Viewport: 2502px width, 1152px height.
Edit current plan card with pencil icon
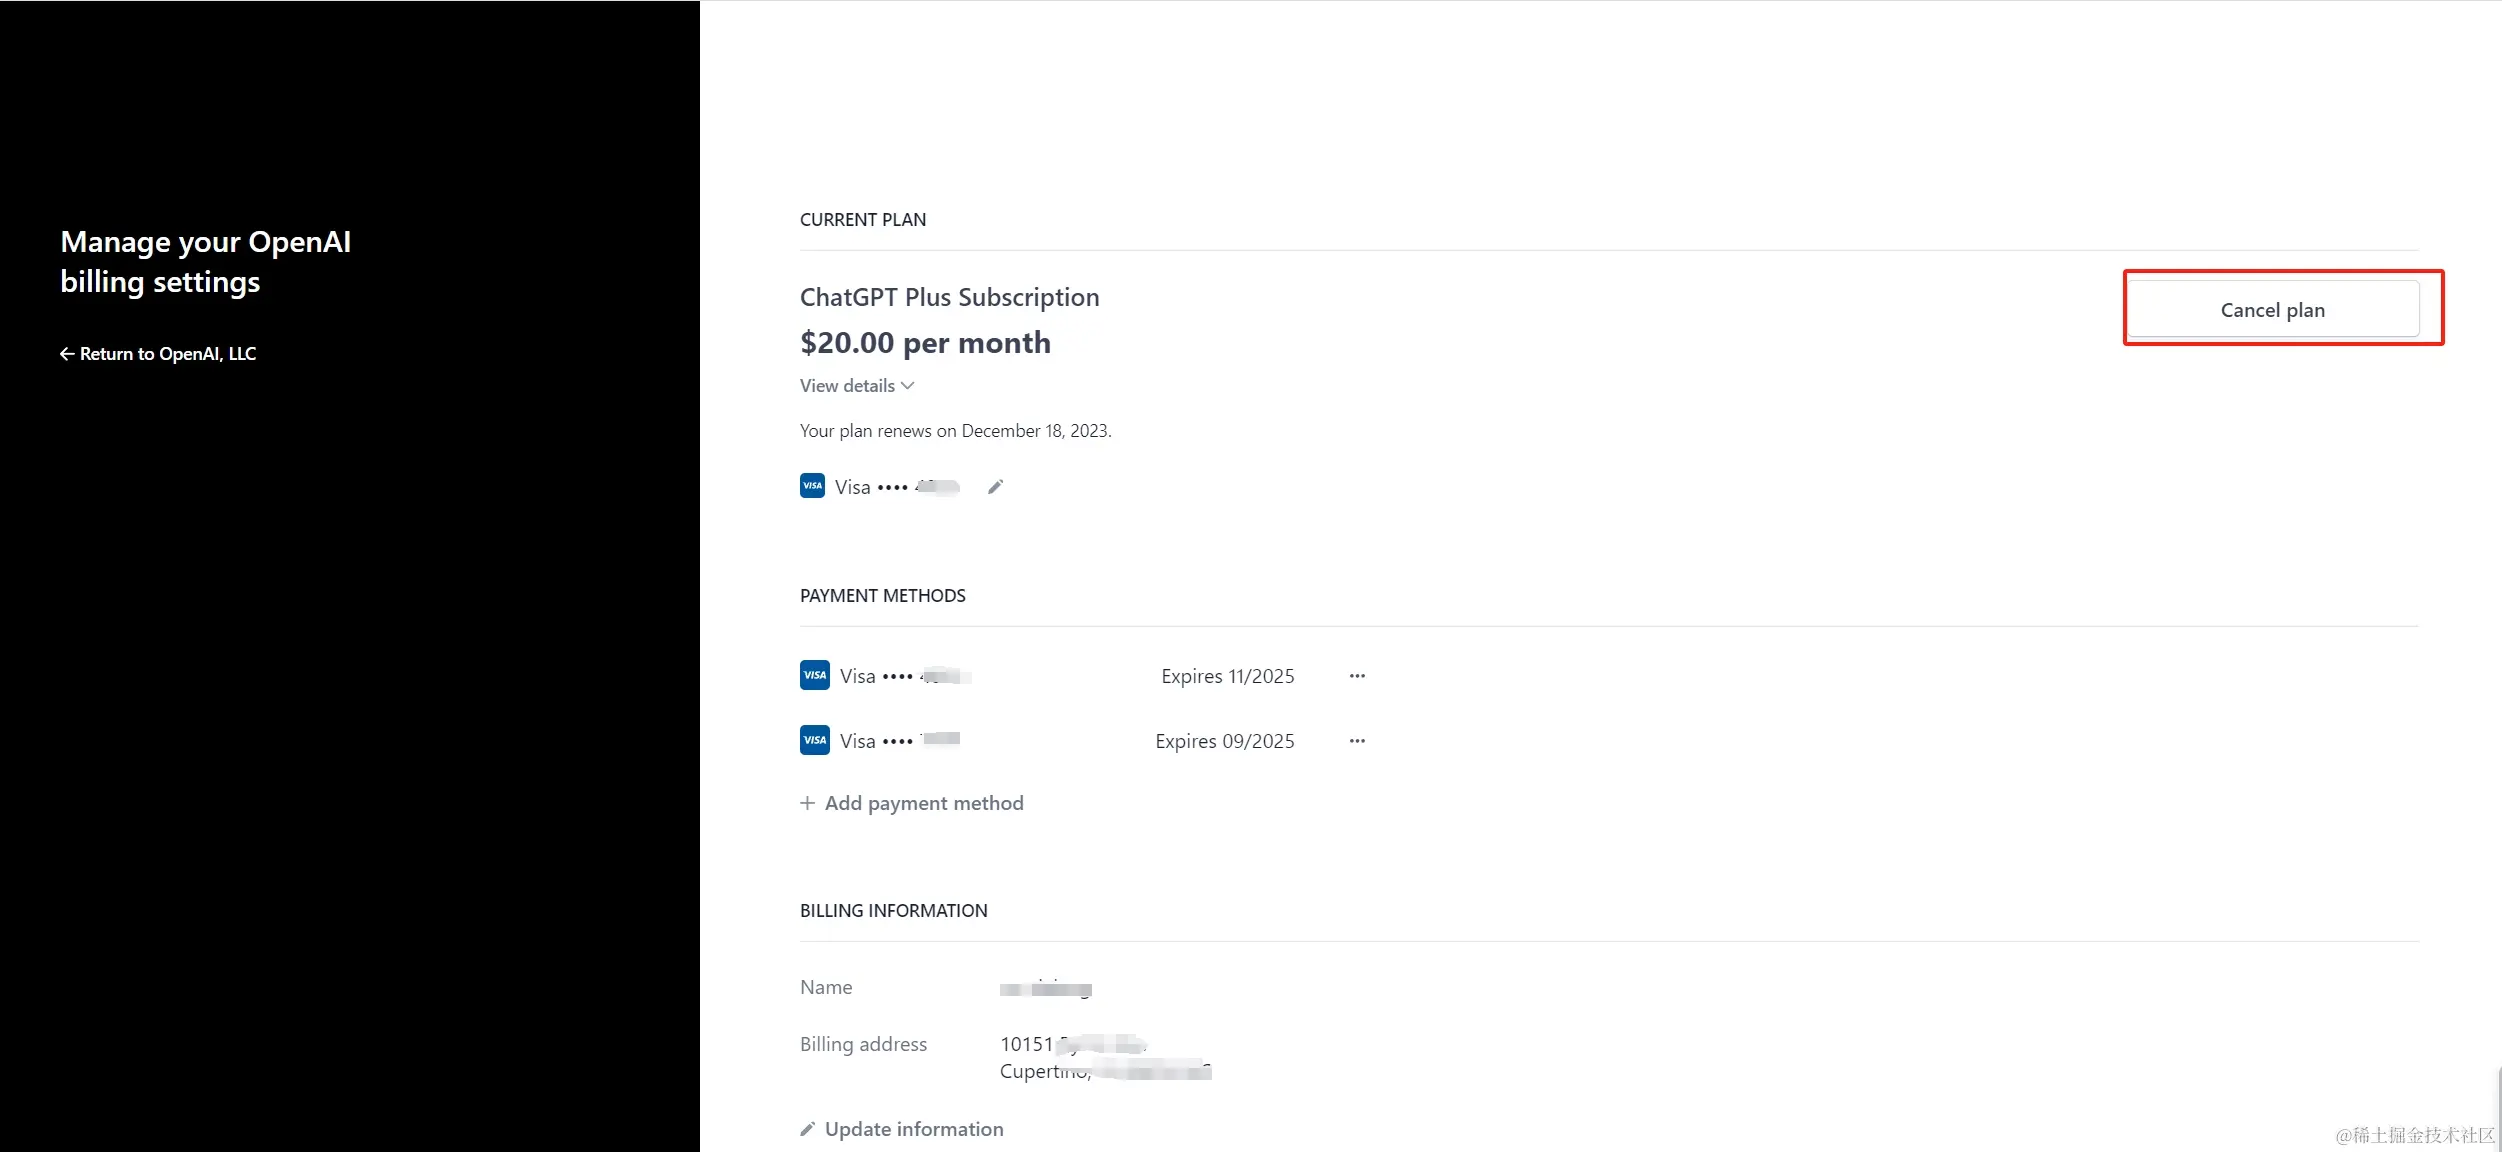click(995, 487)
